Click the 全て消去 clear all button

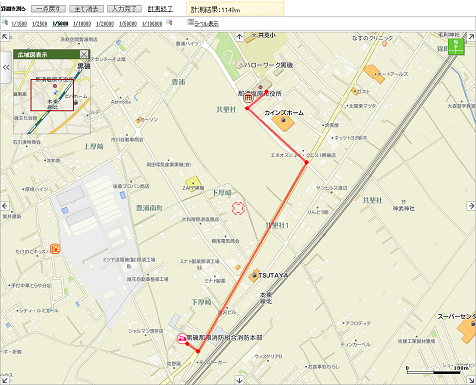pyautogui.click(x=86, y=9)
